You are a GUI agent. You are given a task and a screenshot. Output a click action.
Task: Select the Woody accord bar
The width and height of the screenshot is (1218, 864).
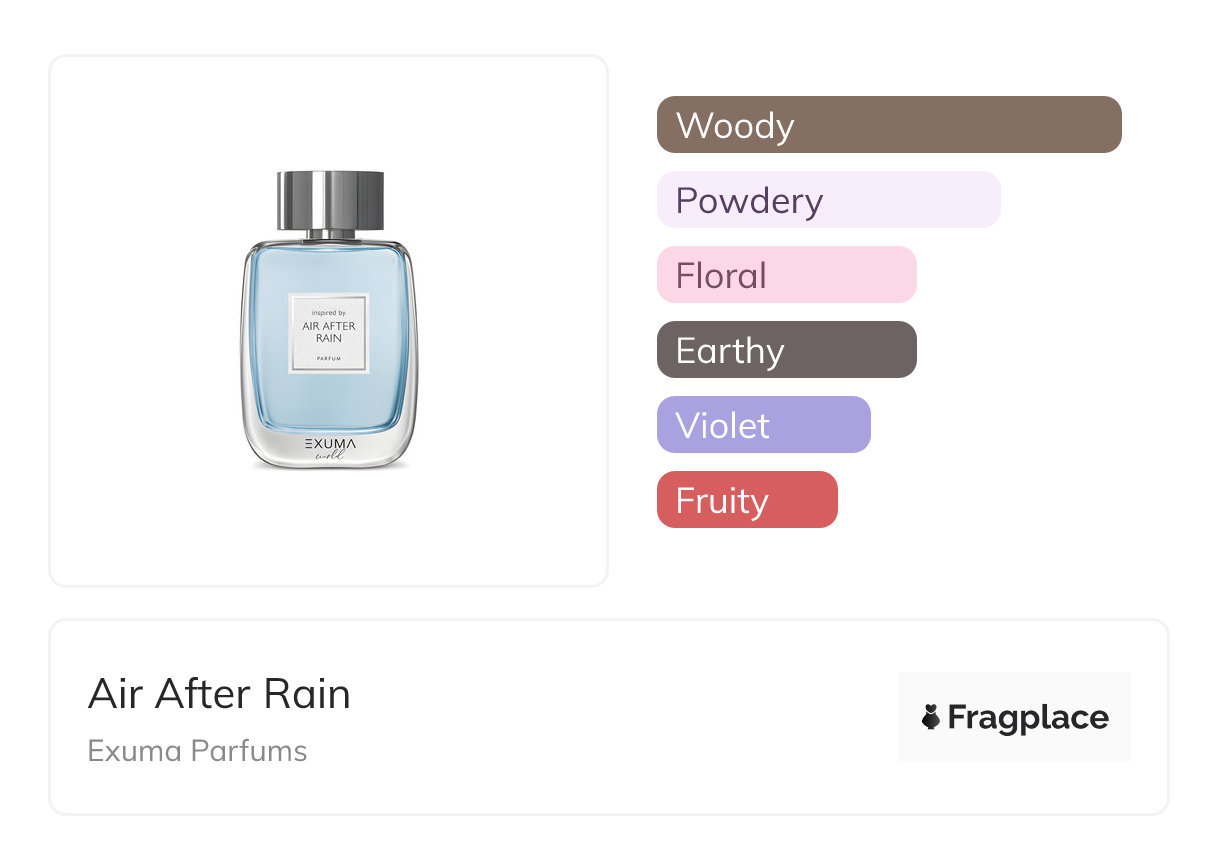888,125
